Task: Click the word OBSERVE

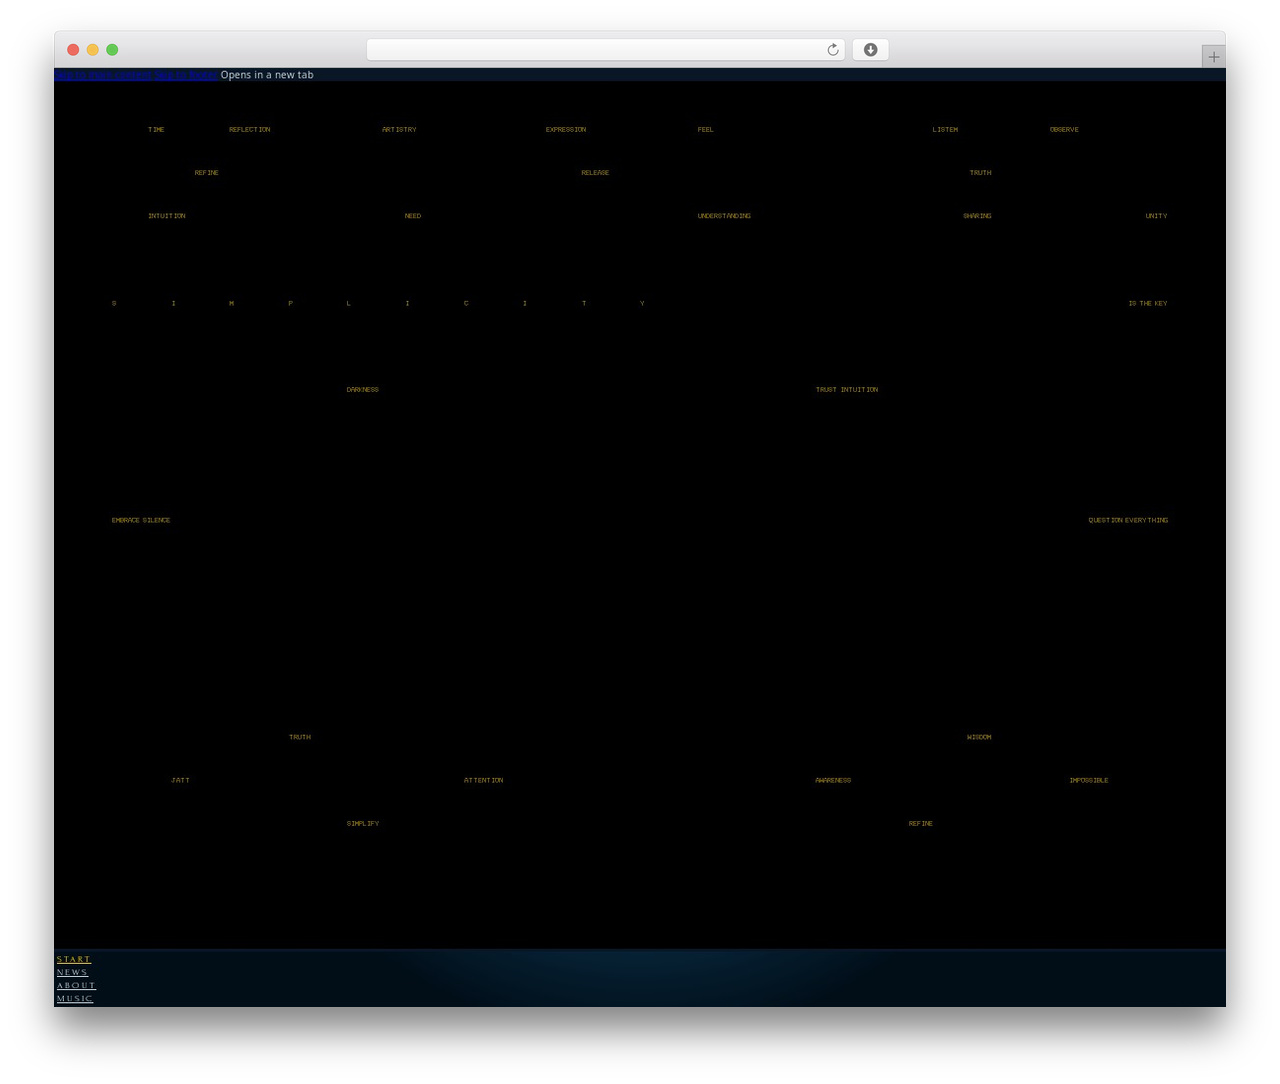Action: point(1064,130)
